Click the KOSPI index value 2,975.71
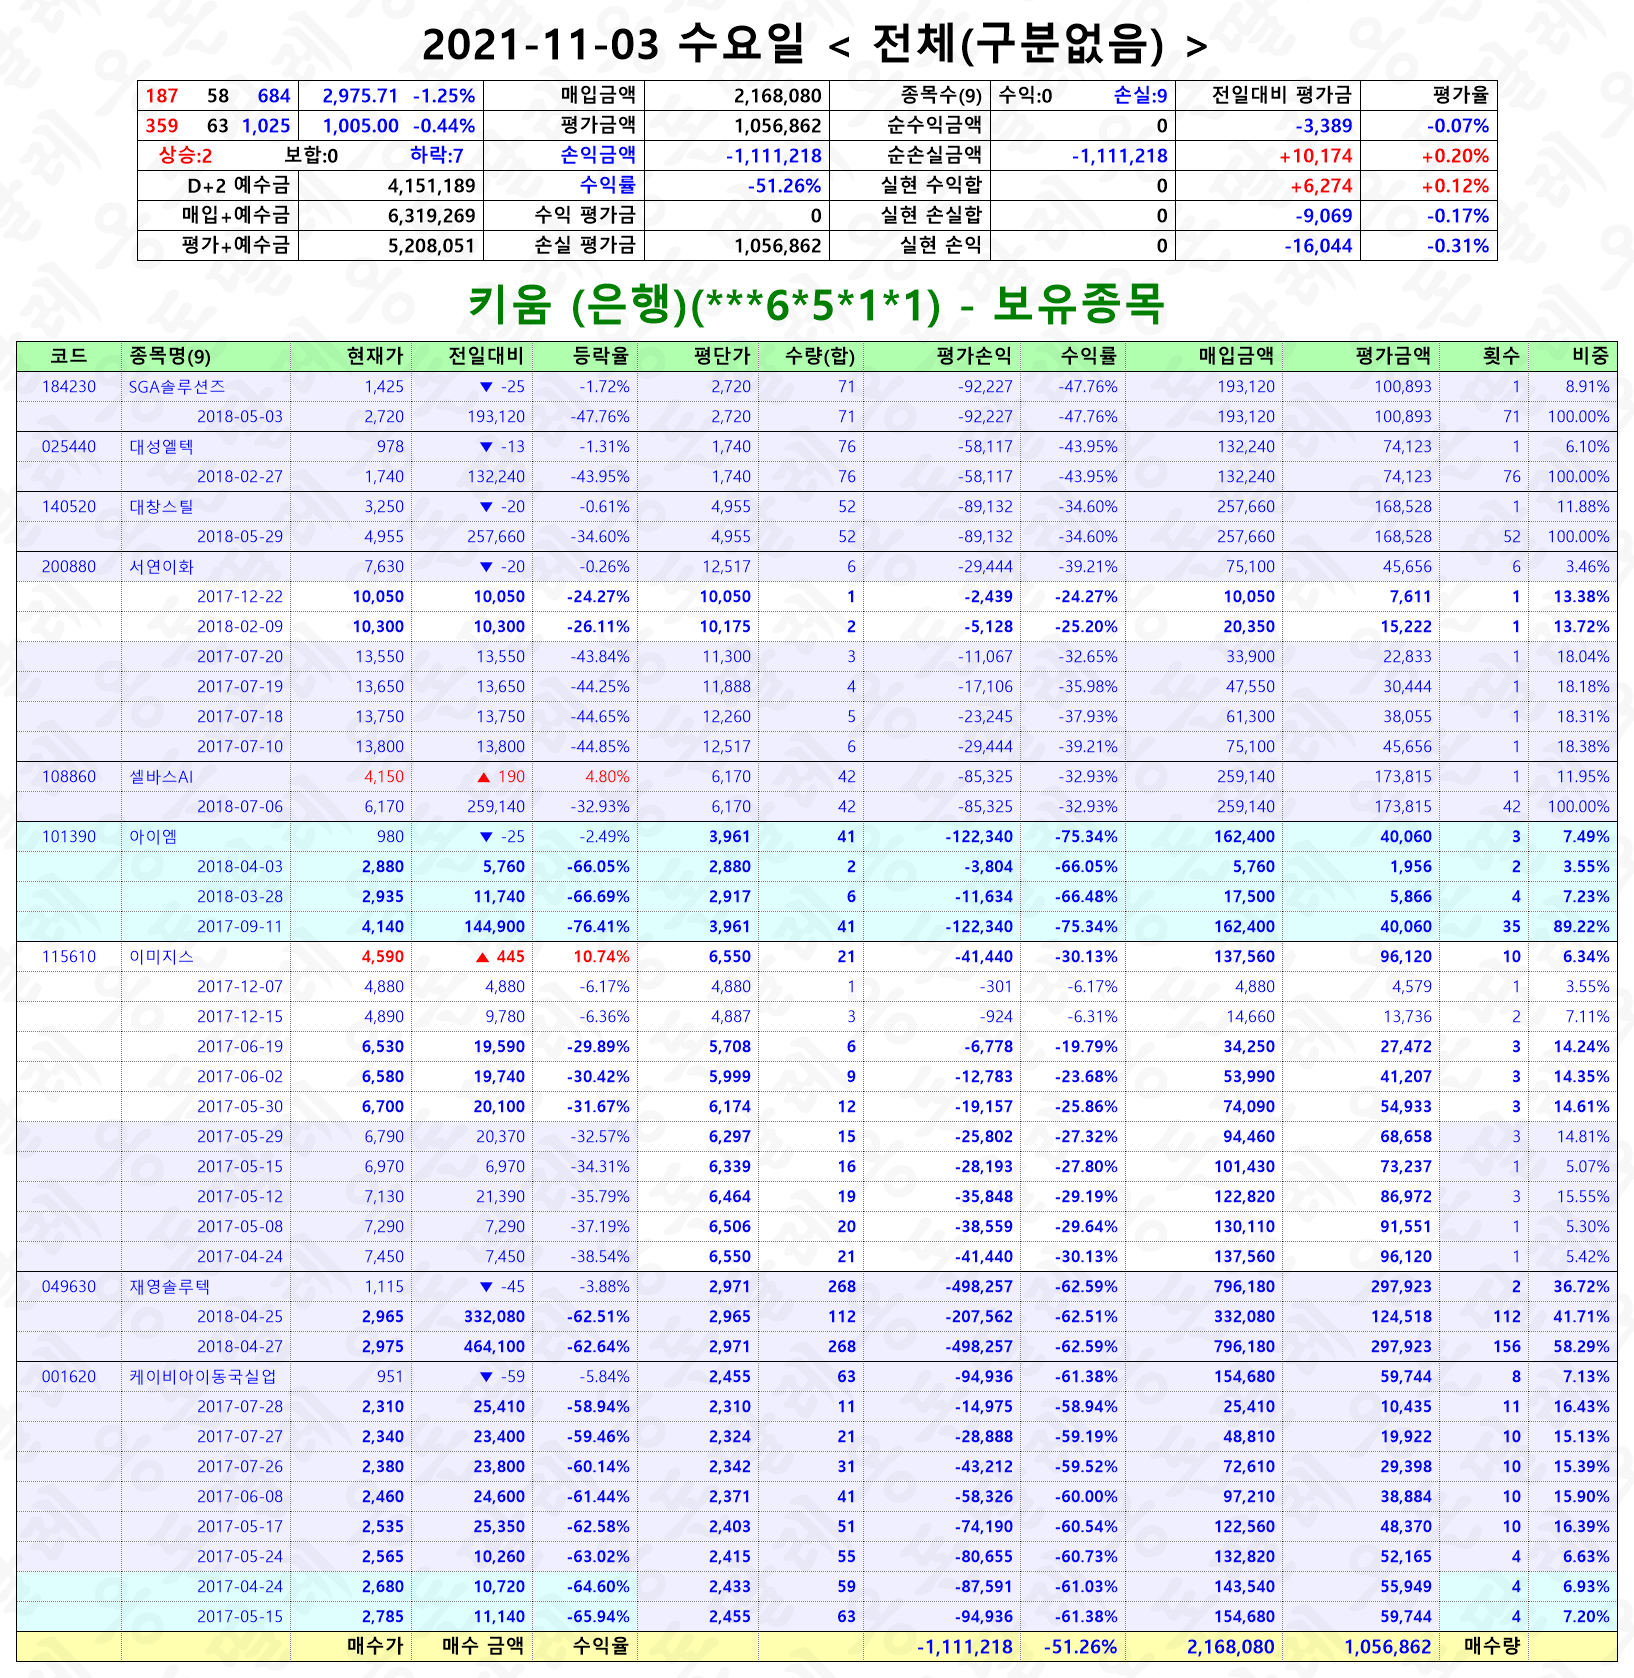 tap(360, 96)
